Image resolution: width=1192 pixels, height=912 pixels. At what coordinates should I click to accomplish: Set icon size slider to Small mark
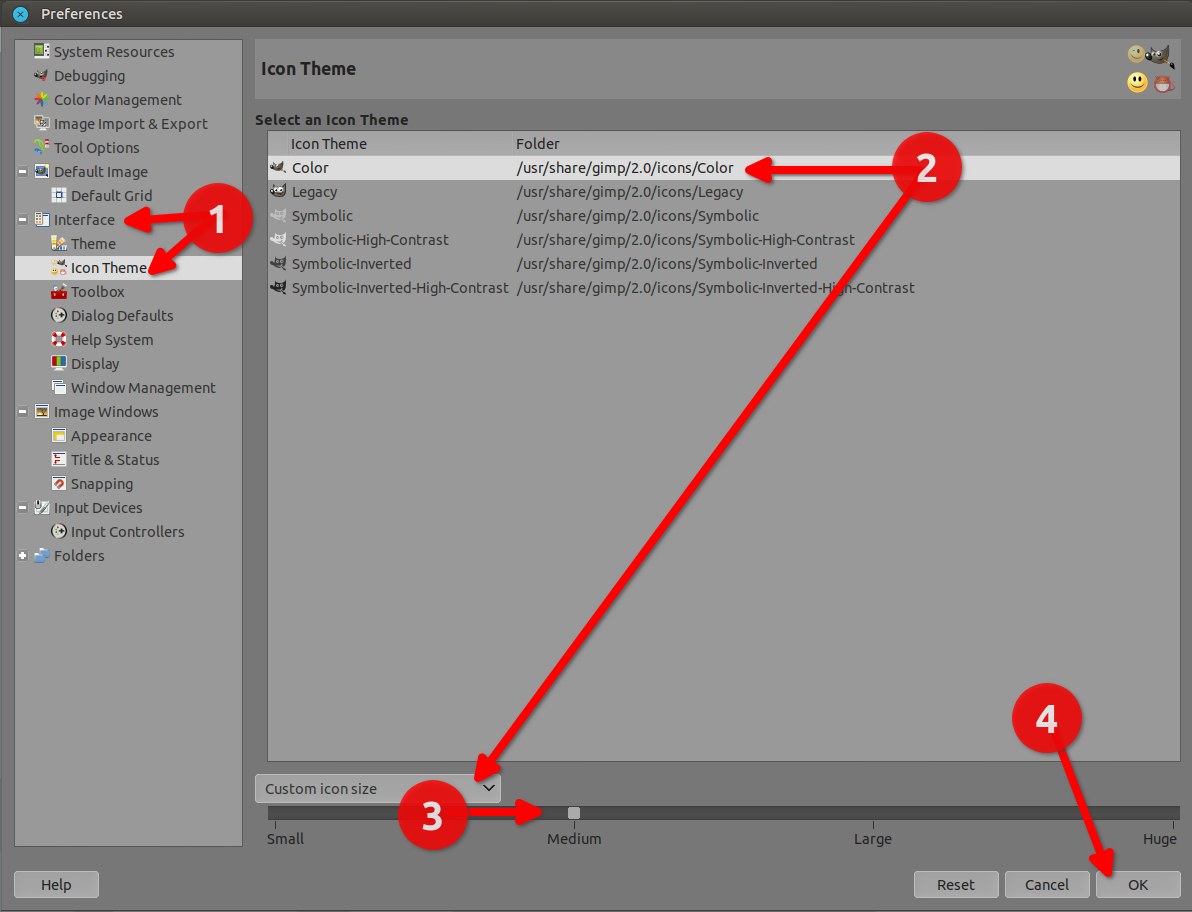point(275,813)
